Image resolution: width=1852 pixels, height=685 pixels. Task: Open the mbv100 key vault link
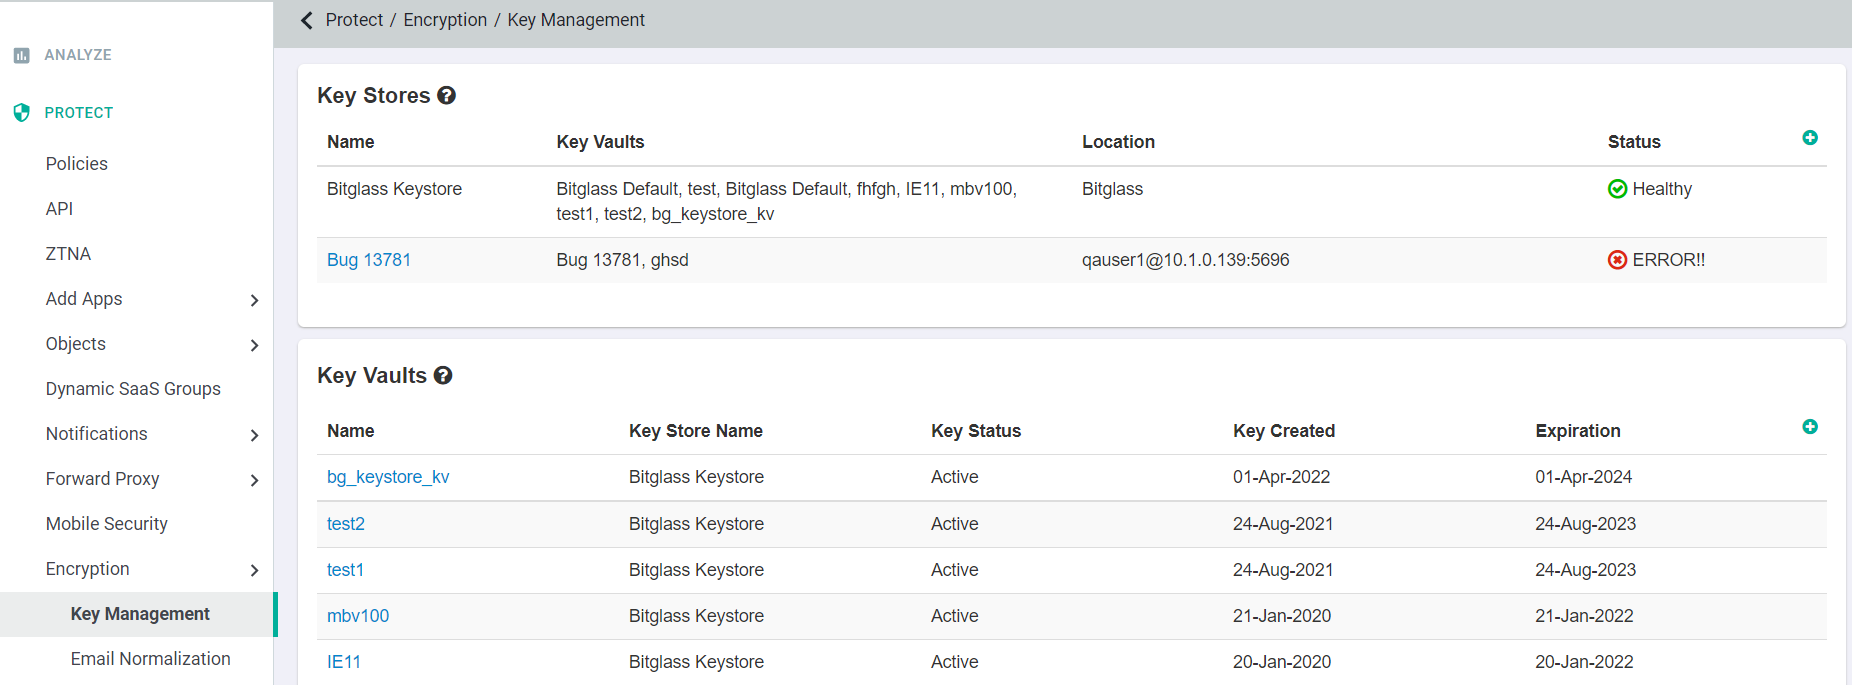coord(358,616)
